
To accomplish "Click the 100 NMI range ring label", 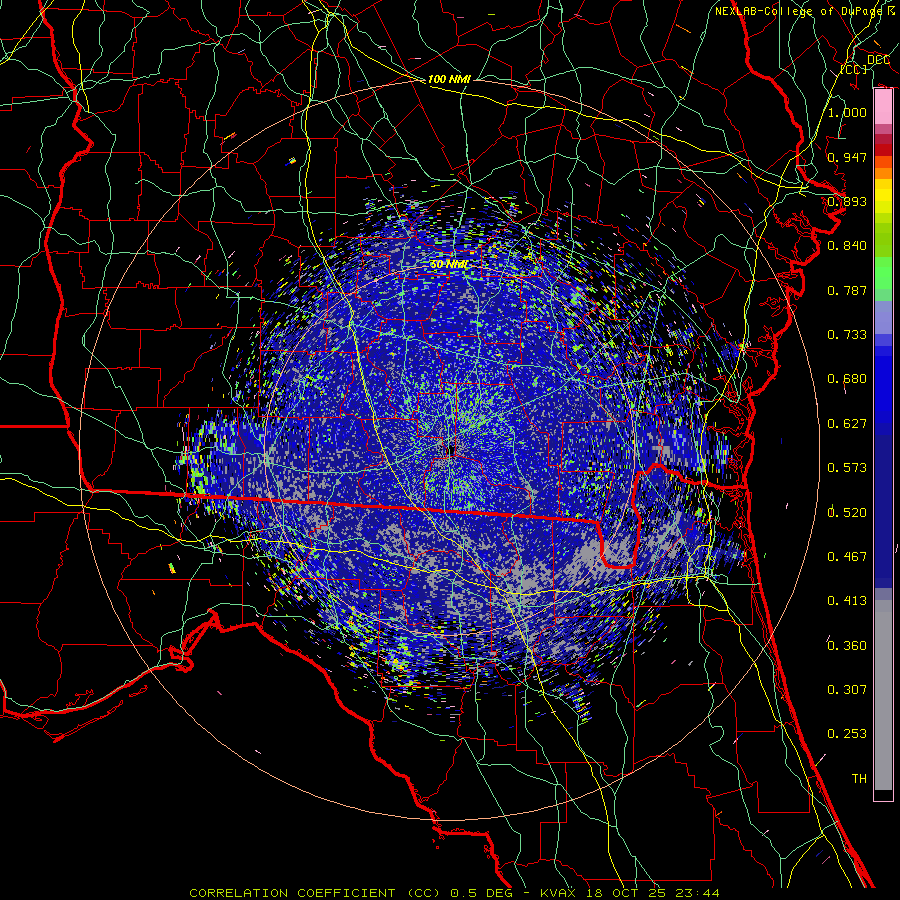I will click(x=449, y=79).
